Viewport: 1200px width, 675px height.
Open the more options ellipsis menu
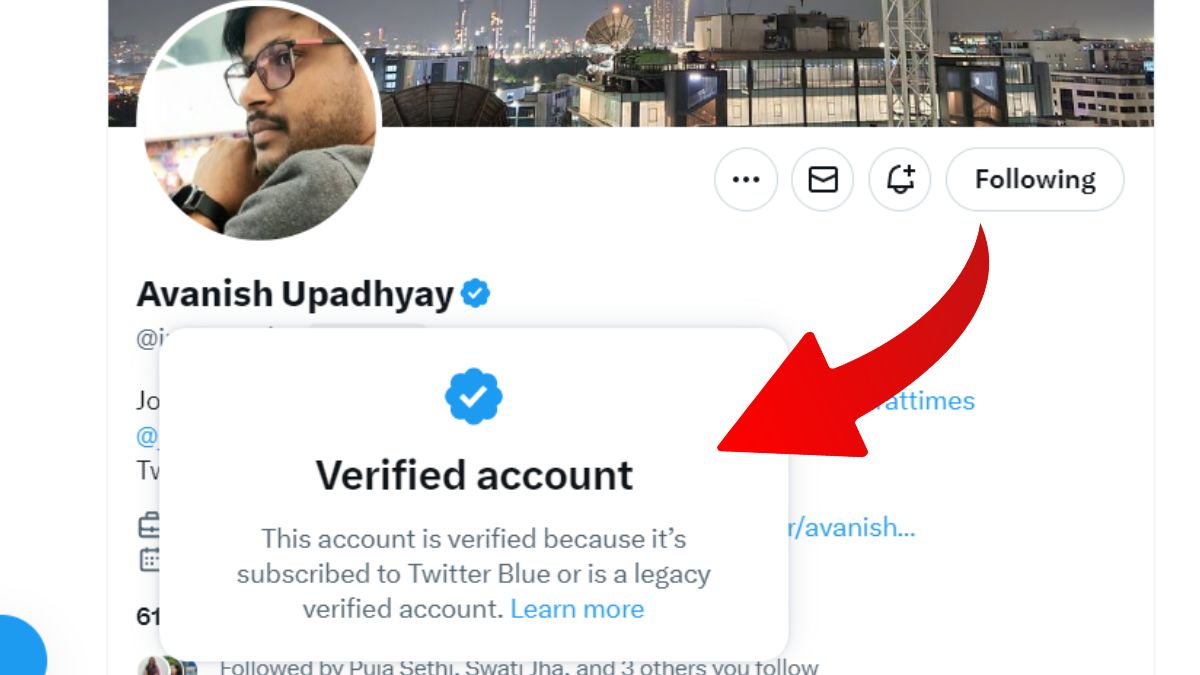click(x=746, y=180)
